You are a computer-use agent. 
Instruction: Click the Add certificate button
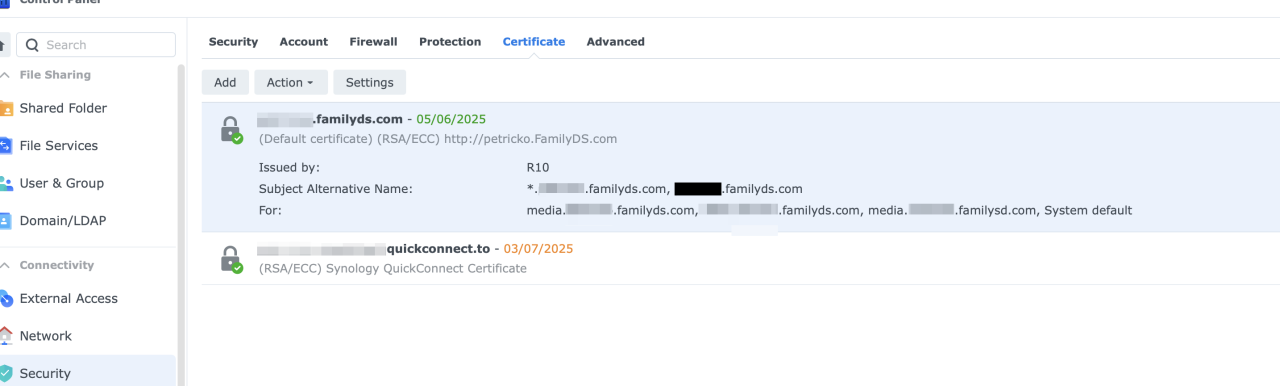(x=225, y=82)
